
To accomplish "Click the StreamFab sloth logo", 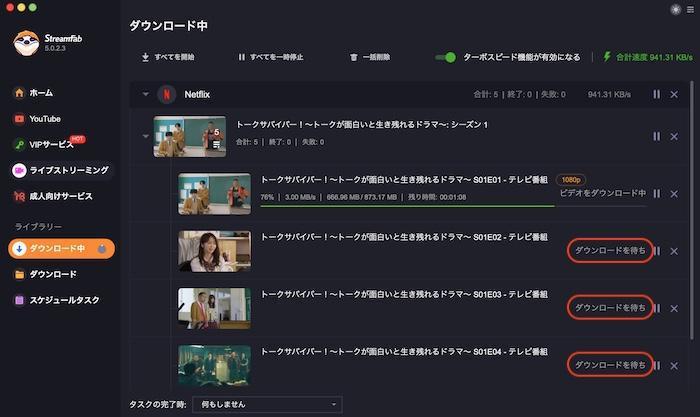I will click(26, 43).
